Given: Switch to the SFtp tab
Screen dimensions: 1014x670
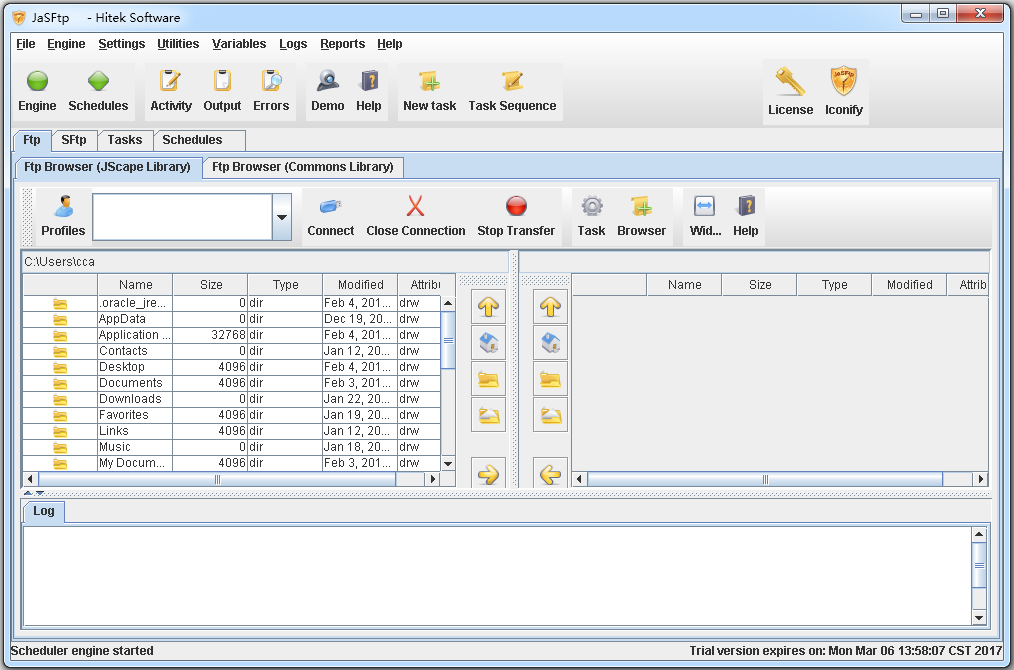Looking at the screenshot, I should [x=73, y=140].
